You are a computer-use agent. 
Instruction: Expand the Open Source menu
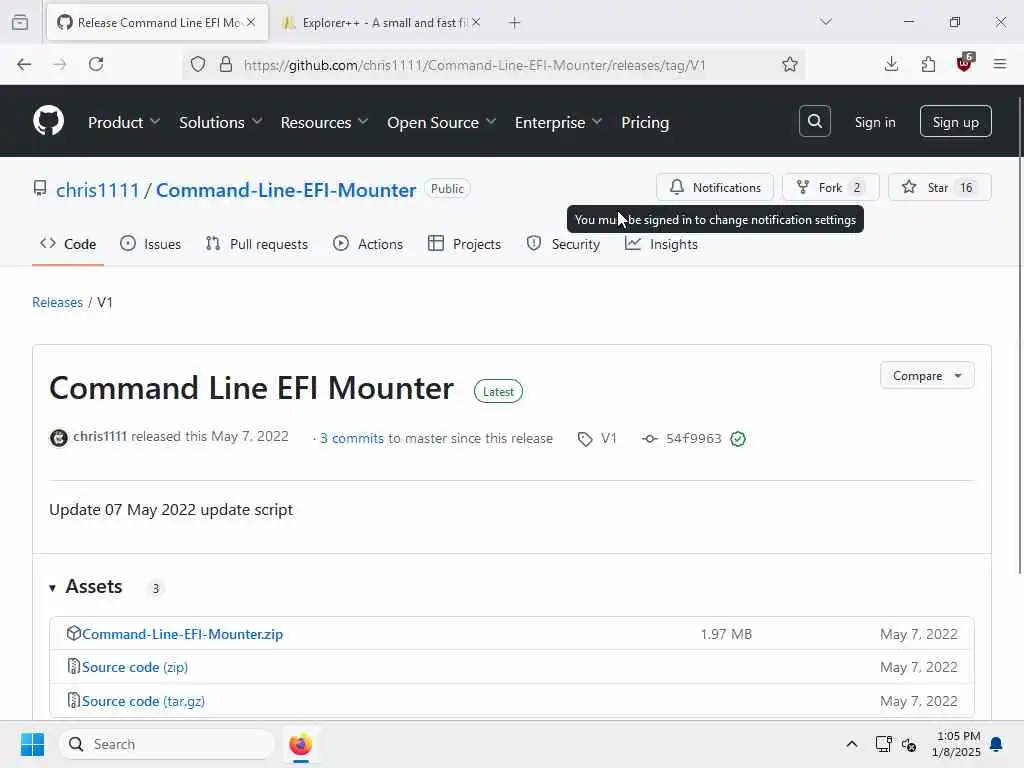[x=441, y=122]
